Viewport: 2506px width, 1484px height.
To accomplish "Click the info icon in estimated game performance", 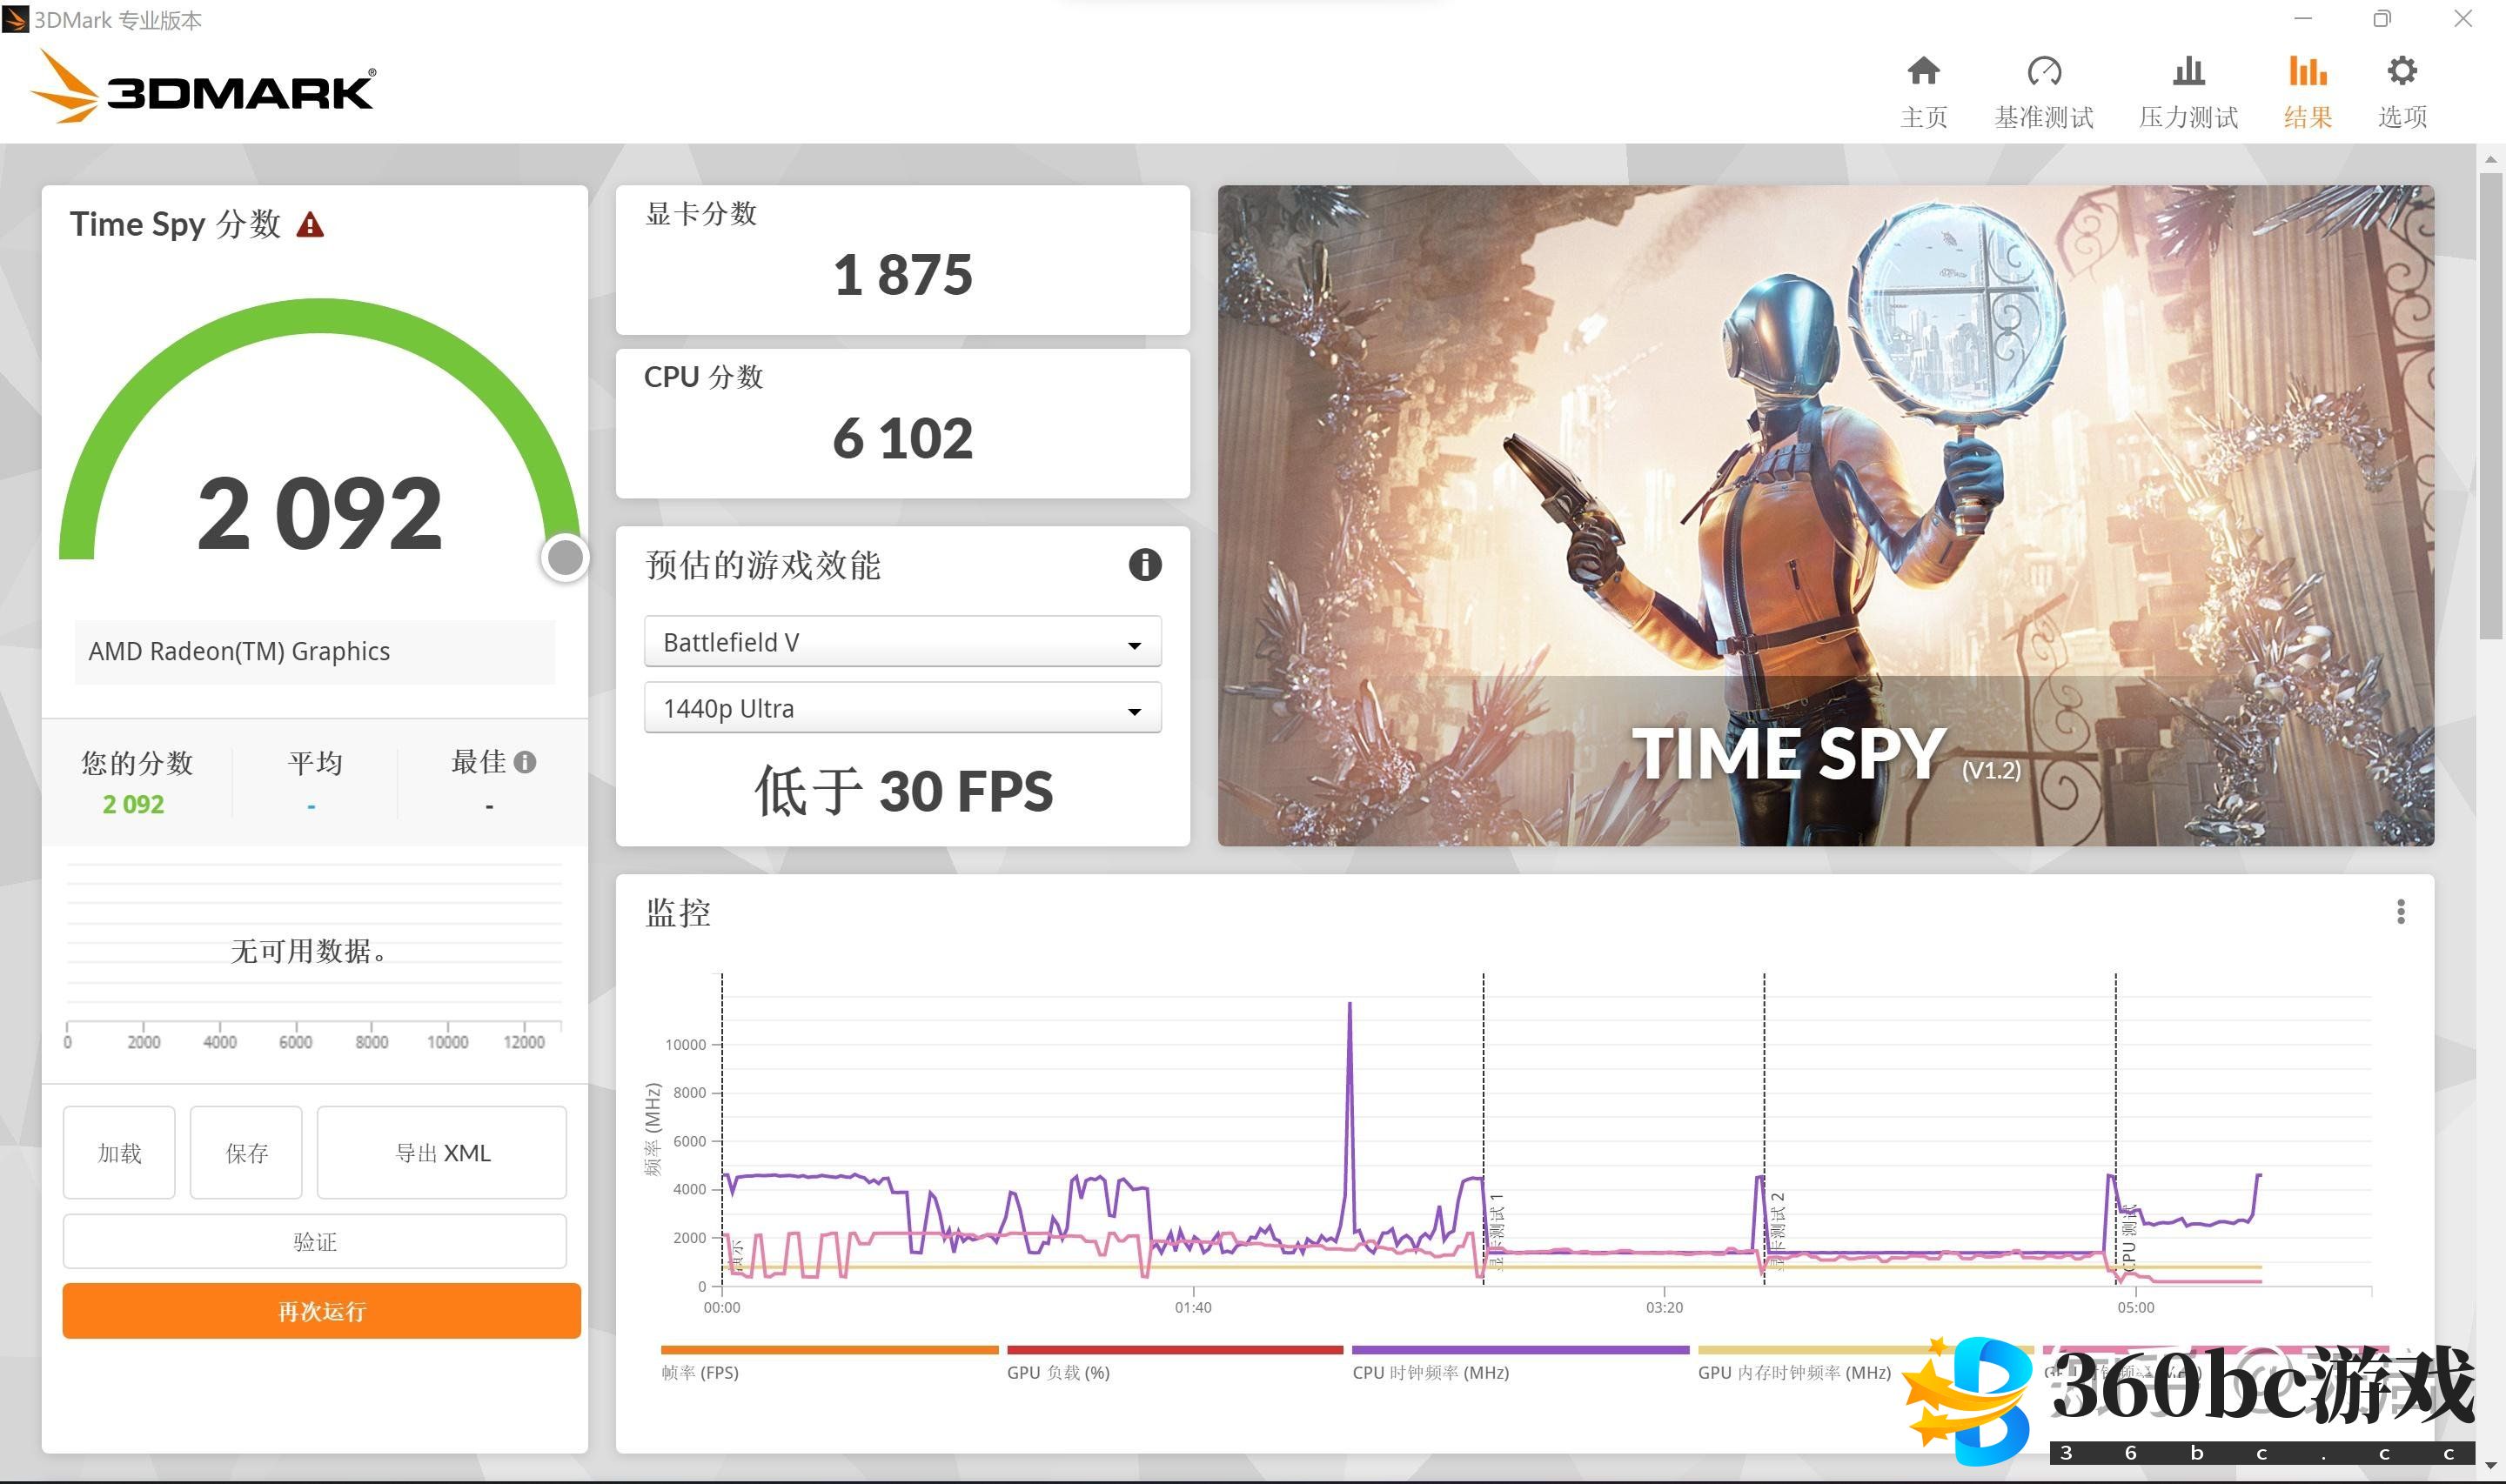I will click(x=1144, y=565).
